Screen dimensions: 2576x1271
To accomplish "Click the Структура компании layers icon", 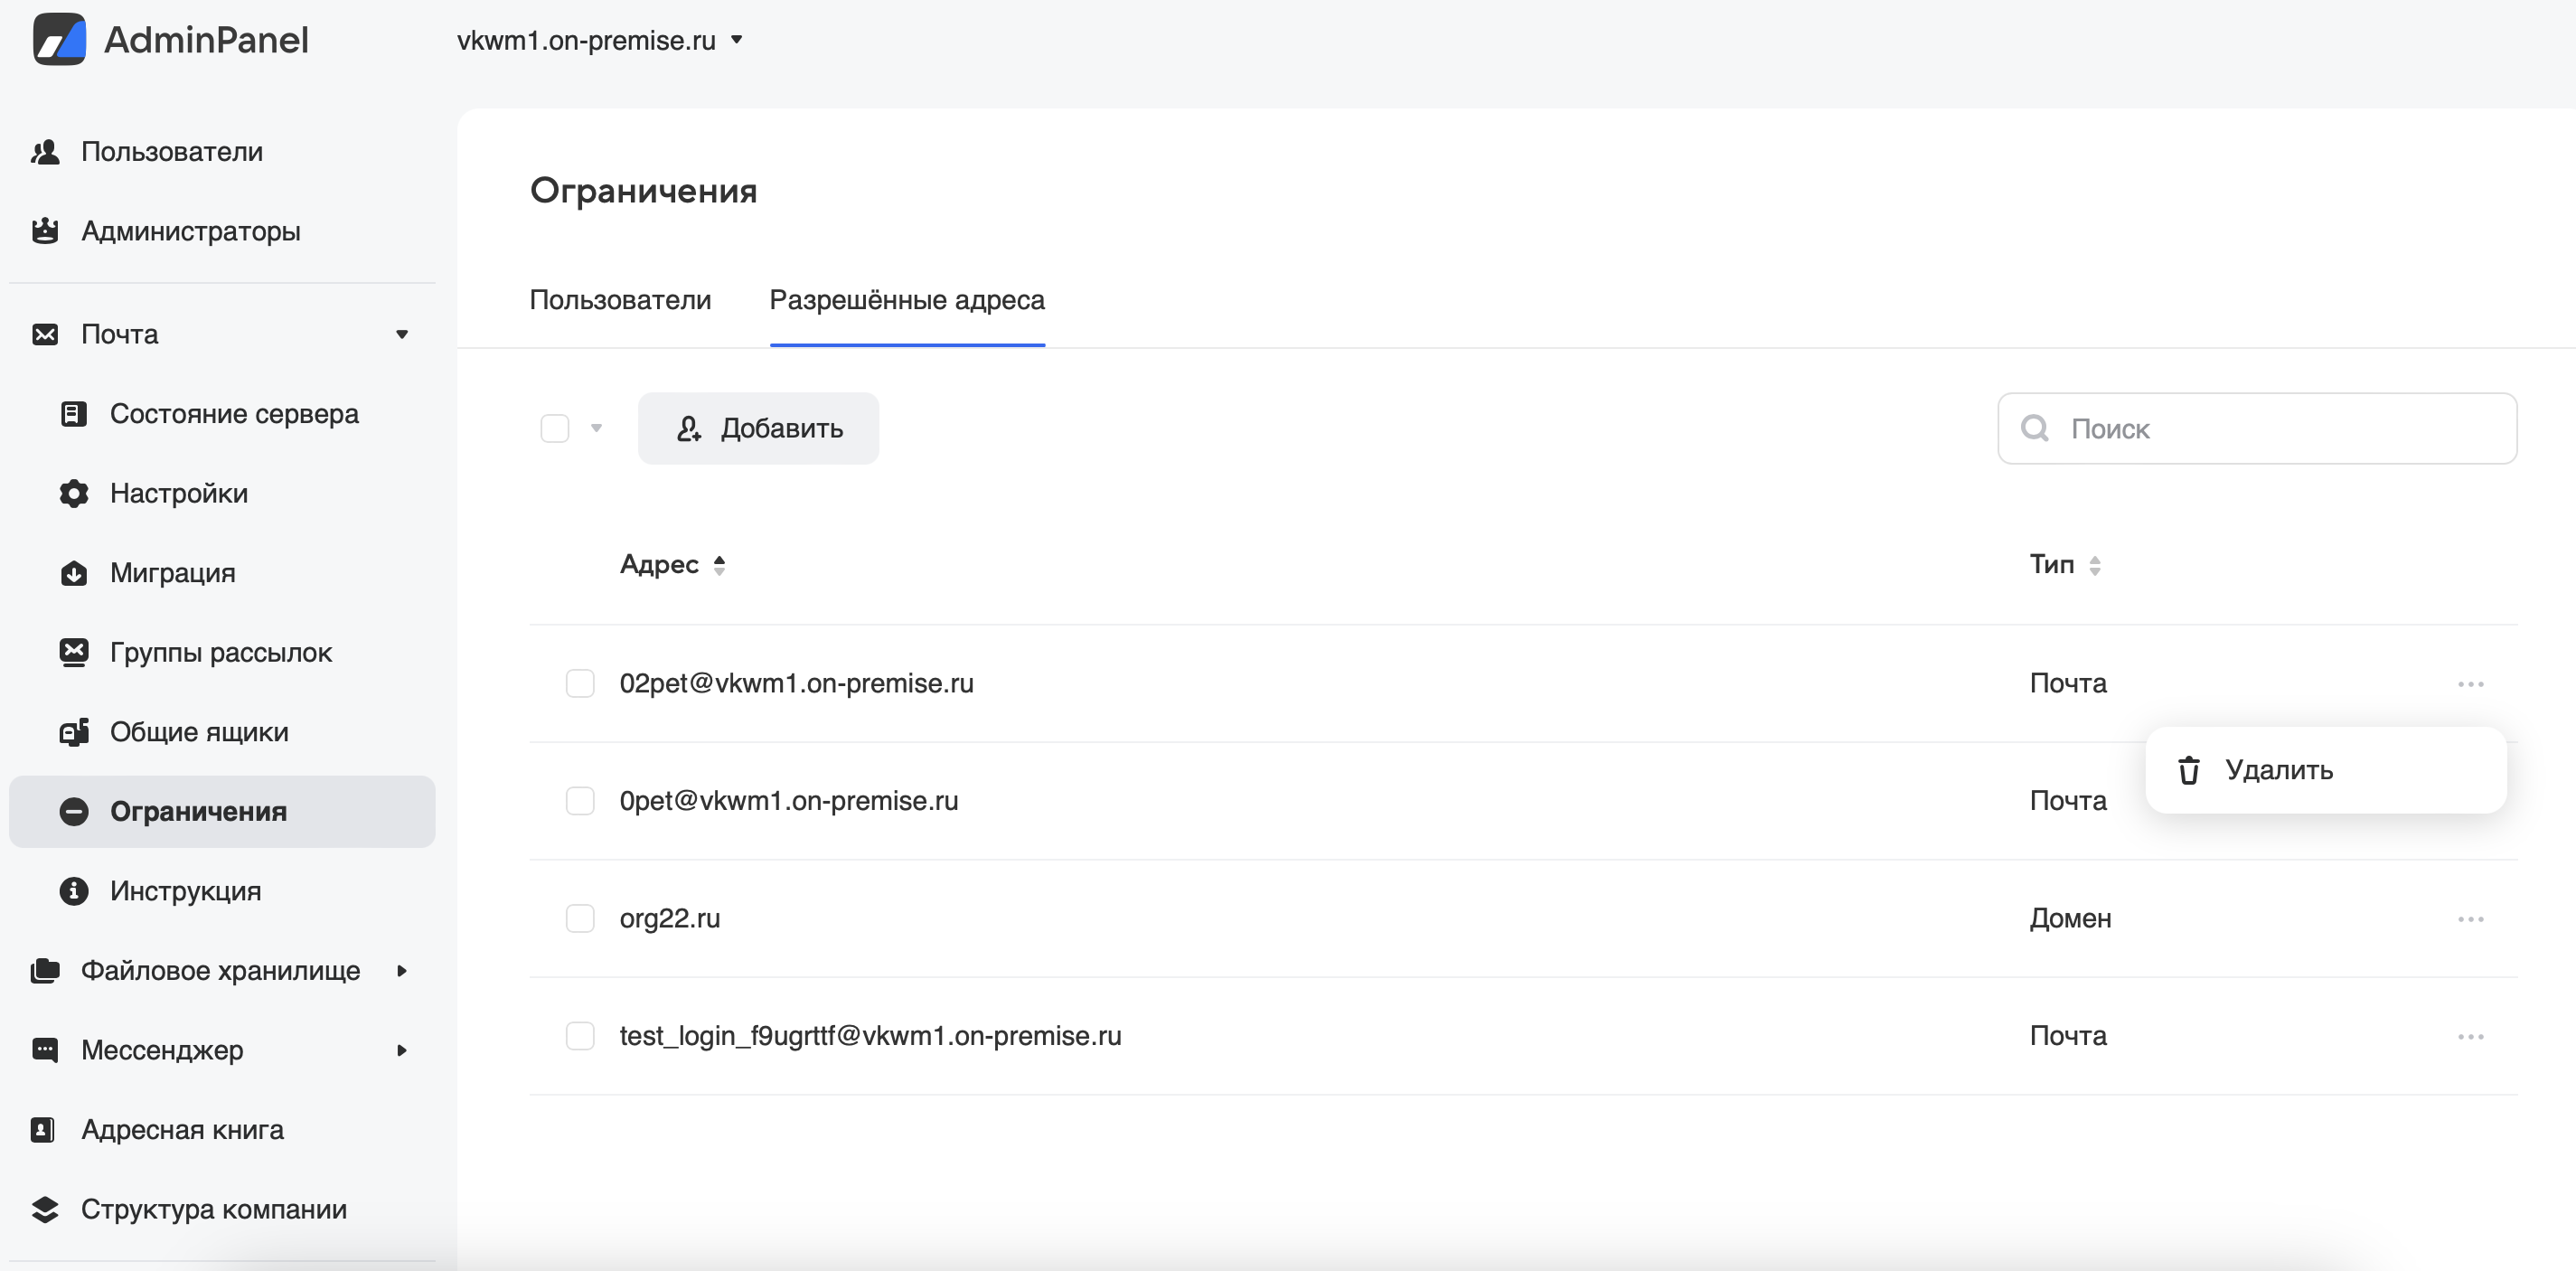I will click(x=45, y=1210).
